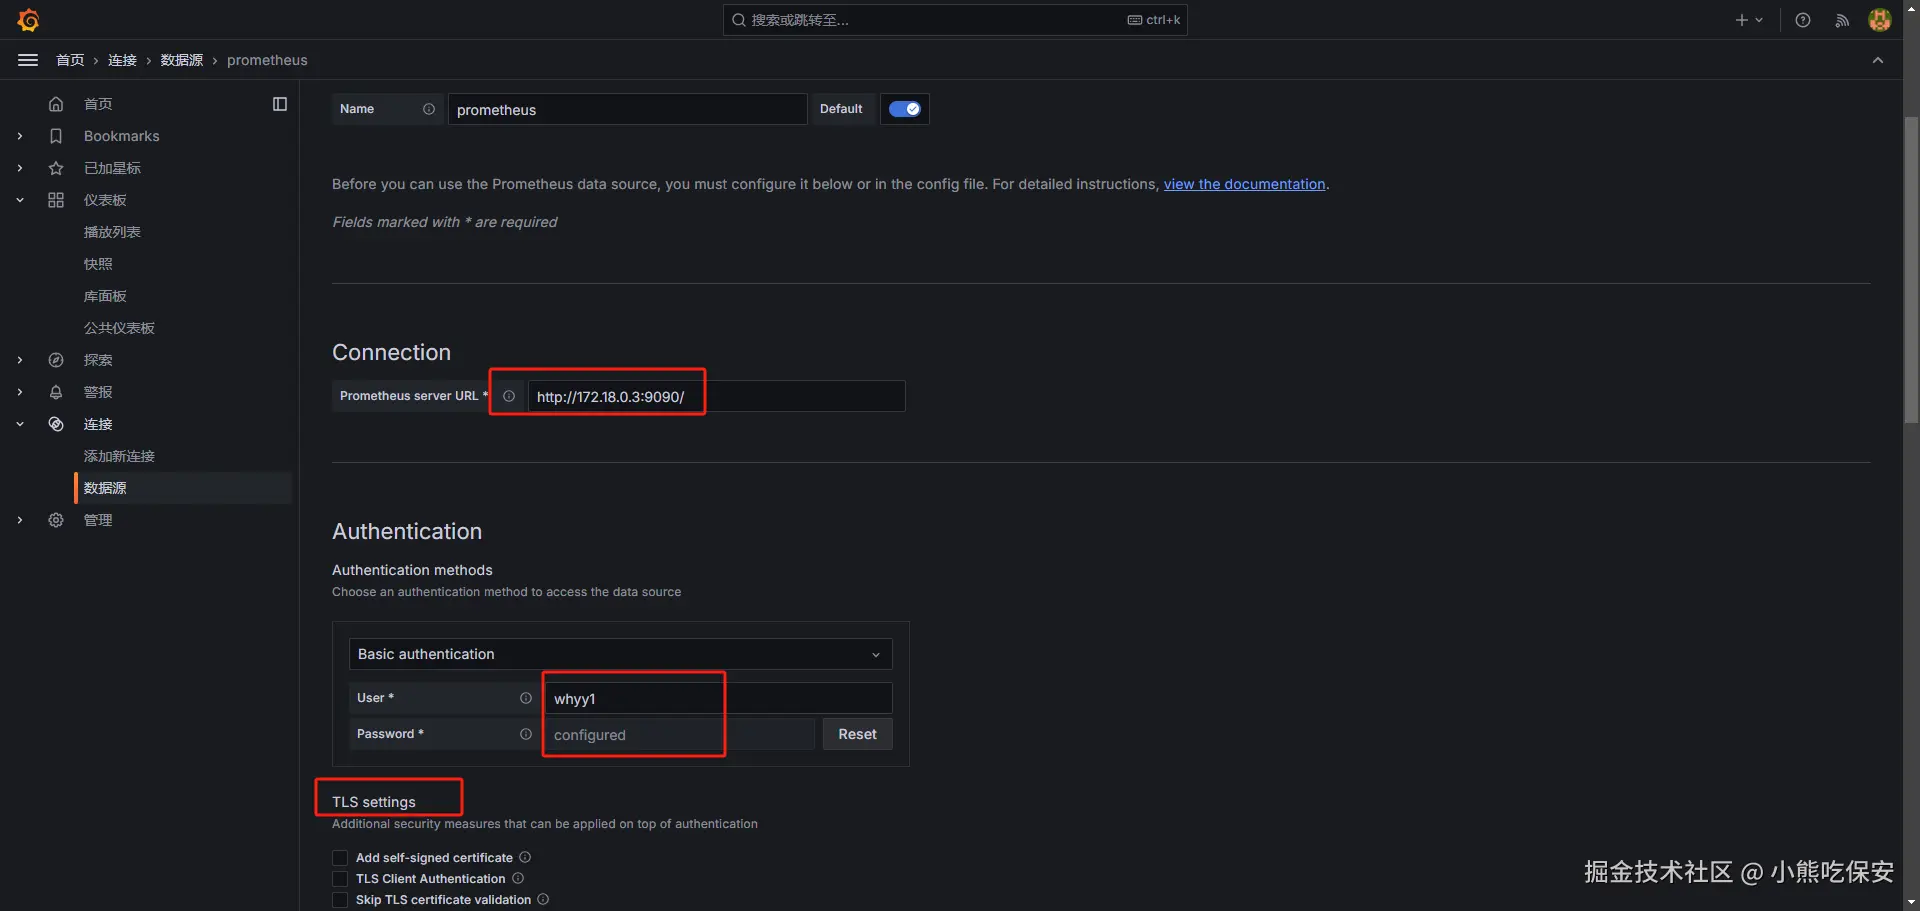Image resolution: width=1920 pixels, height=911 pixels.
Task: Click the TLS settings heading text
Action: [x=374, y=802]
